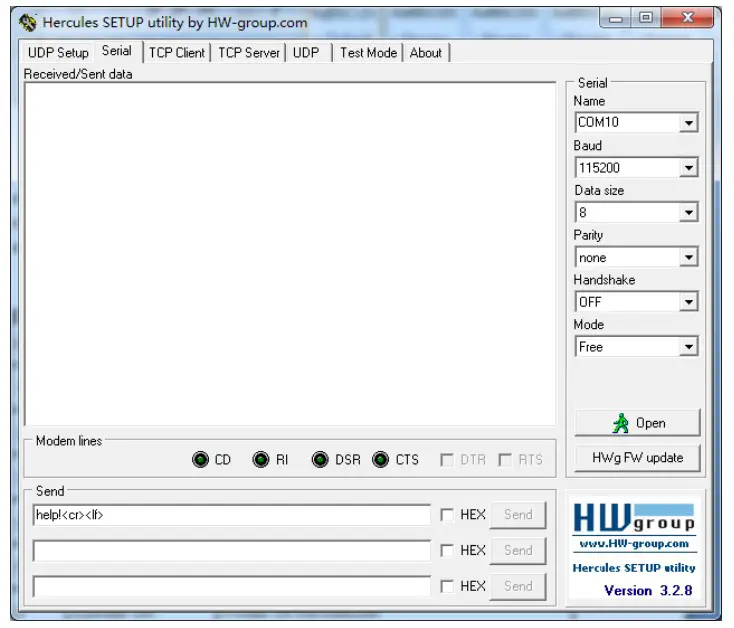Click the Received/Sent data text area

[290, 254]
